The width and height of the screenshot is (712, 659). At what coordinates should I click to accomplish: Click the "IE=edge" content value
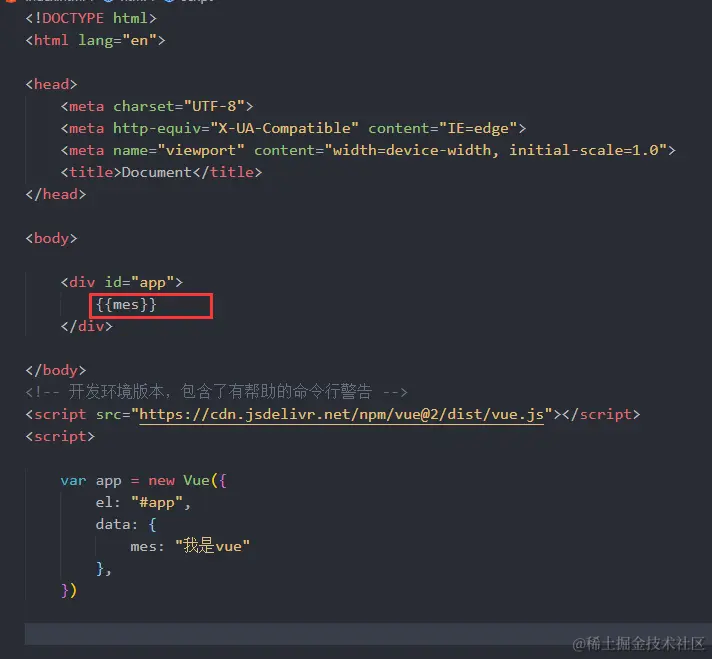tap(478, 129)
